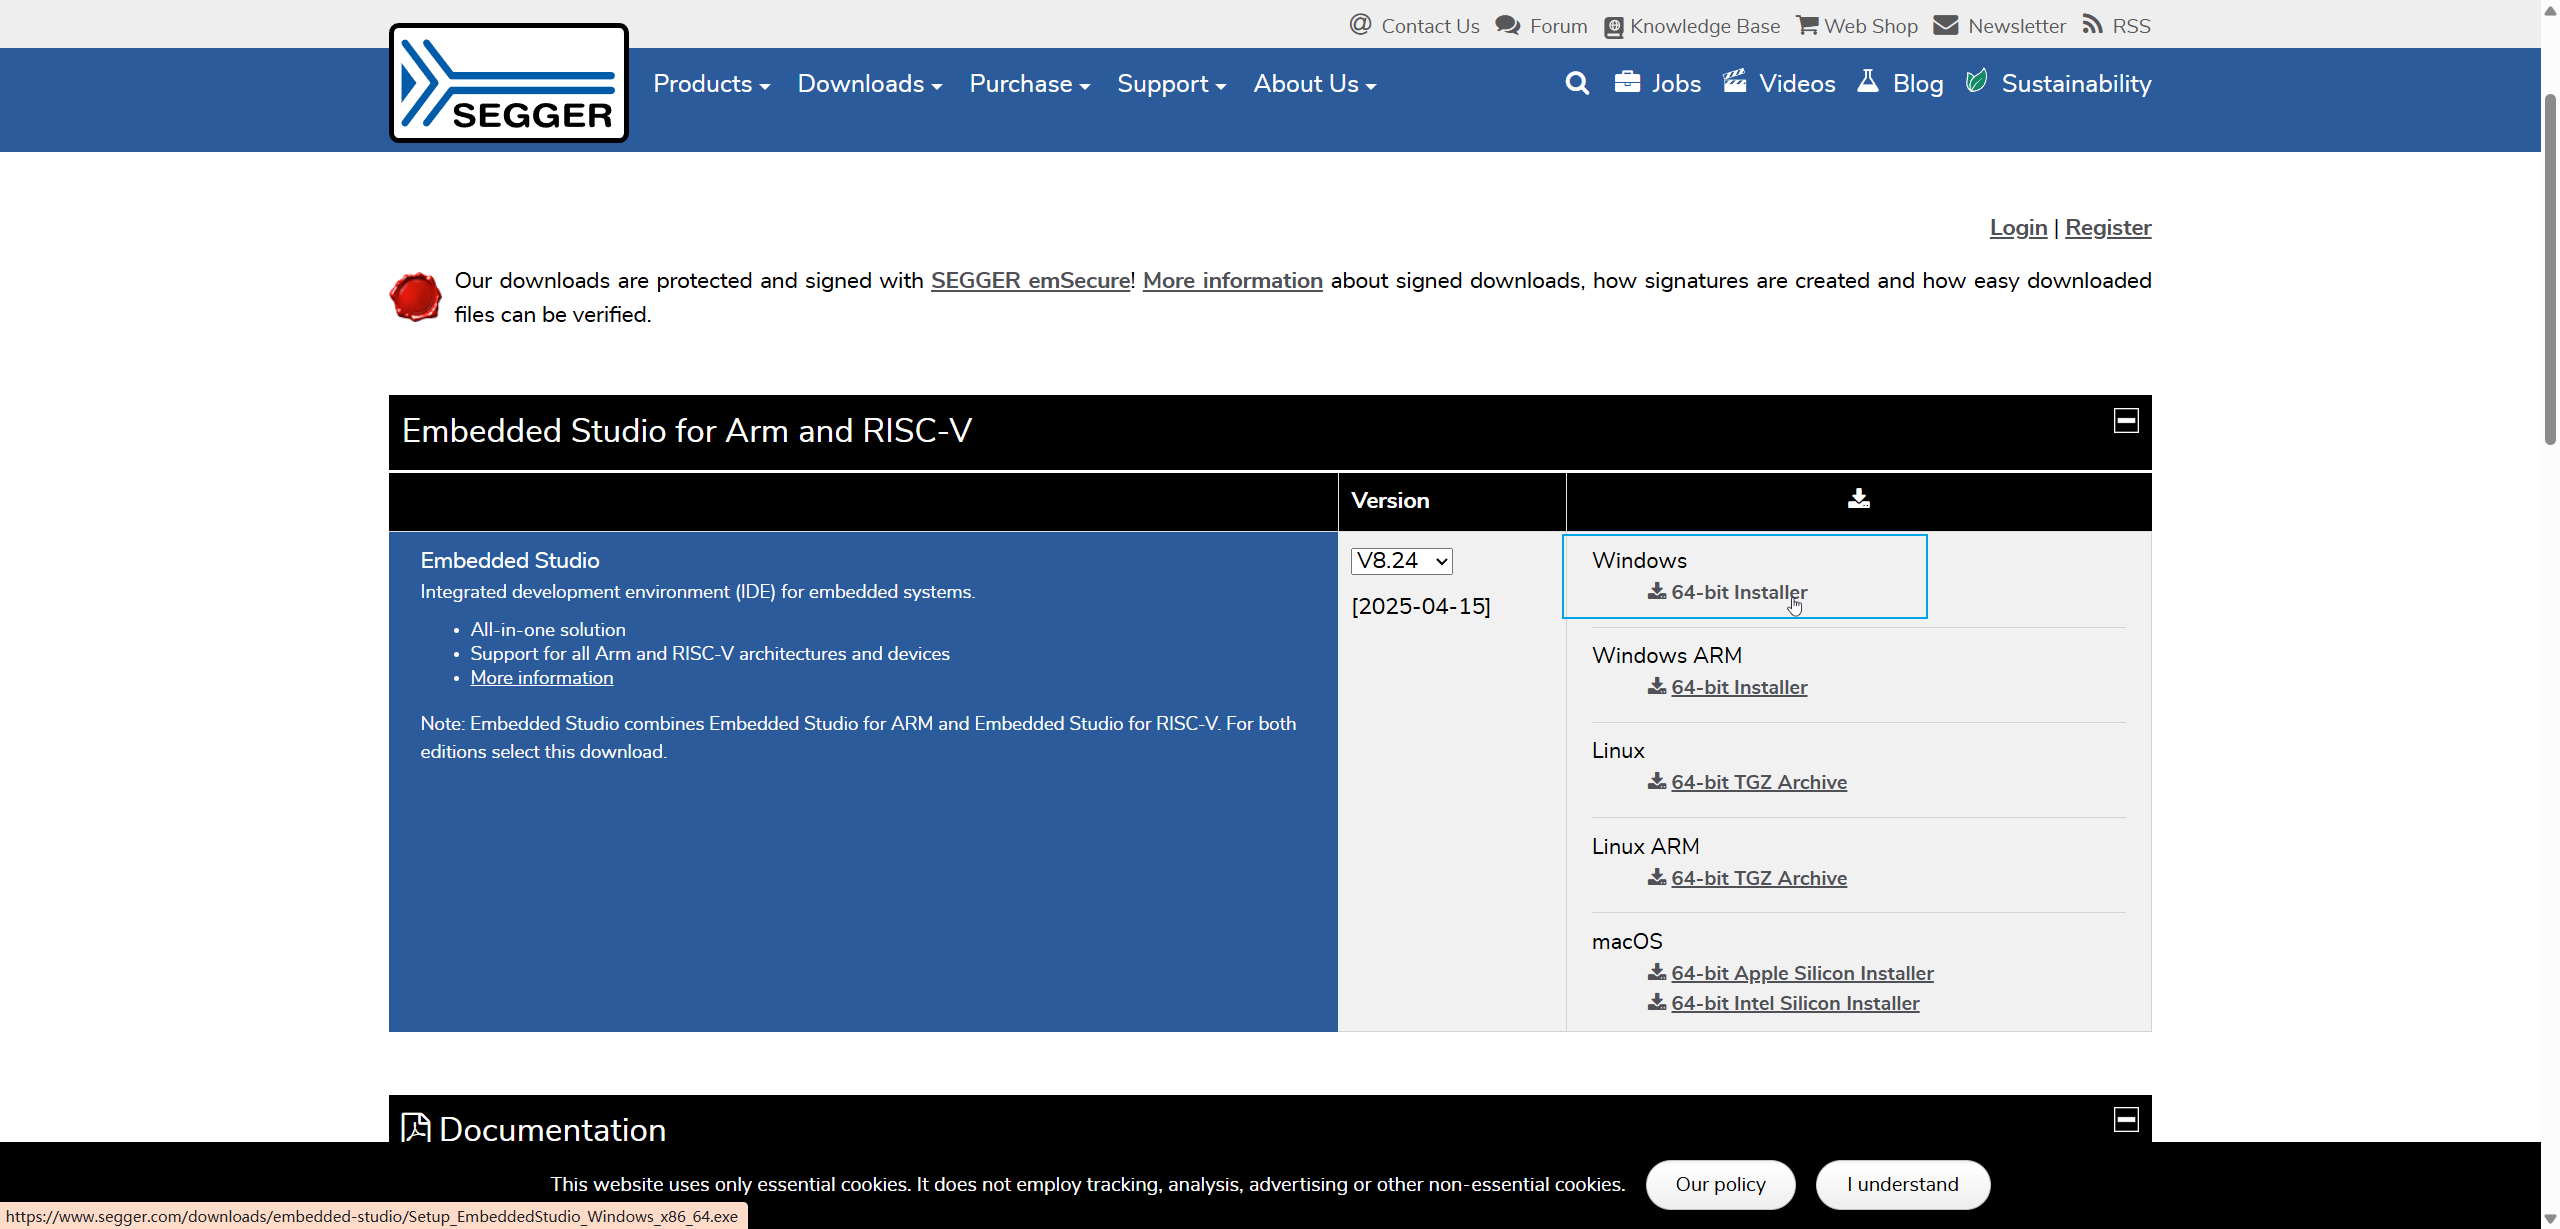Click the Login link
The height and width of the screenshot is (1229, 2560).
click(2018, 228)
